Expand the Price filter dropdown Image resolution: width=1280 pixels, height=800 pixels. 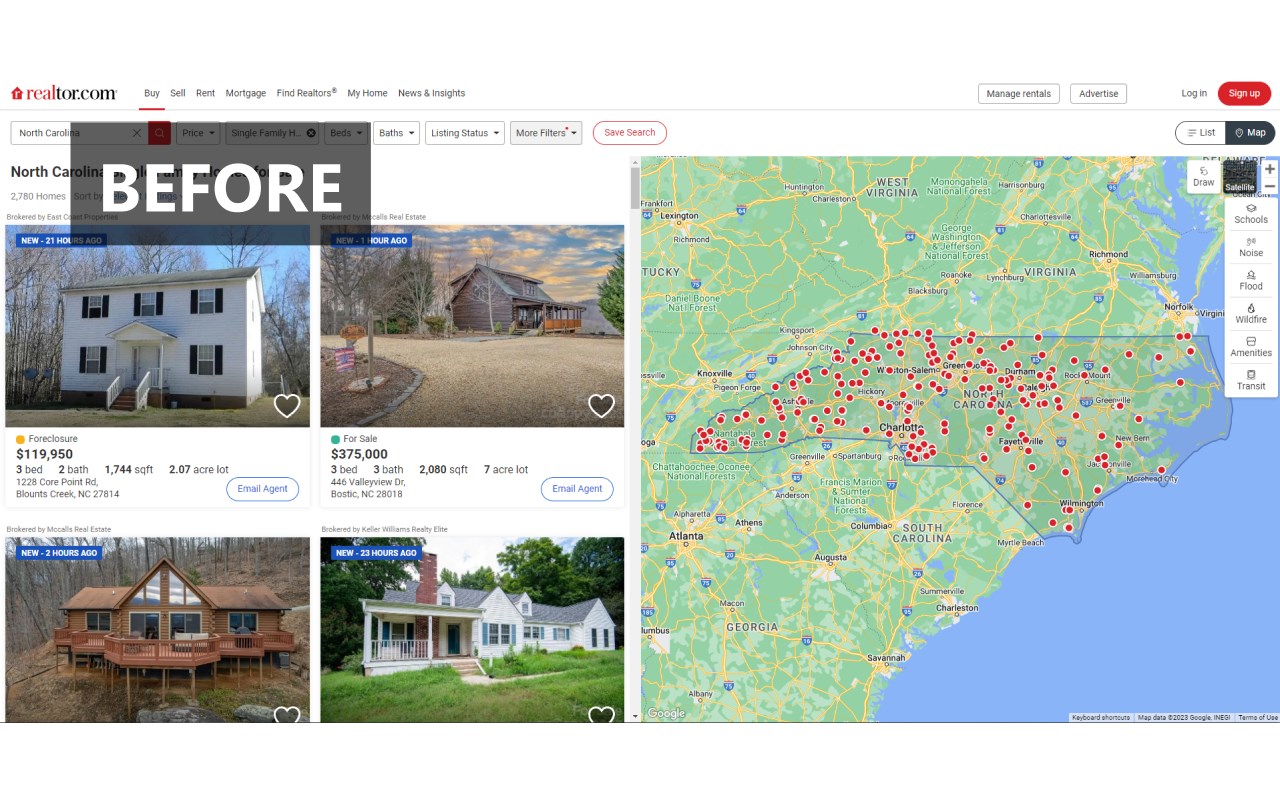(198, 133)
